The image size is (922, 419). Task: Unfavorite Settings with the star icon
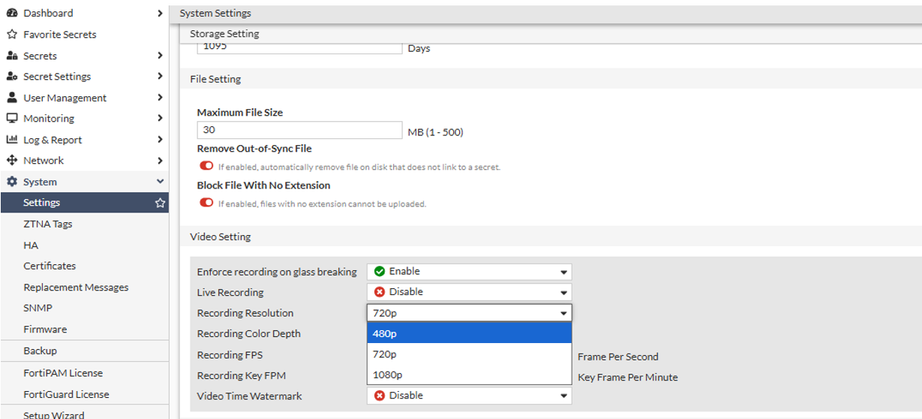pos(160,203)
